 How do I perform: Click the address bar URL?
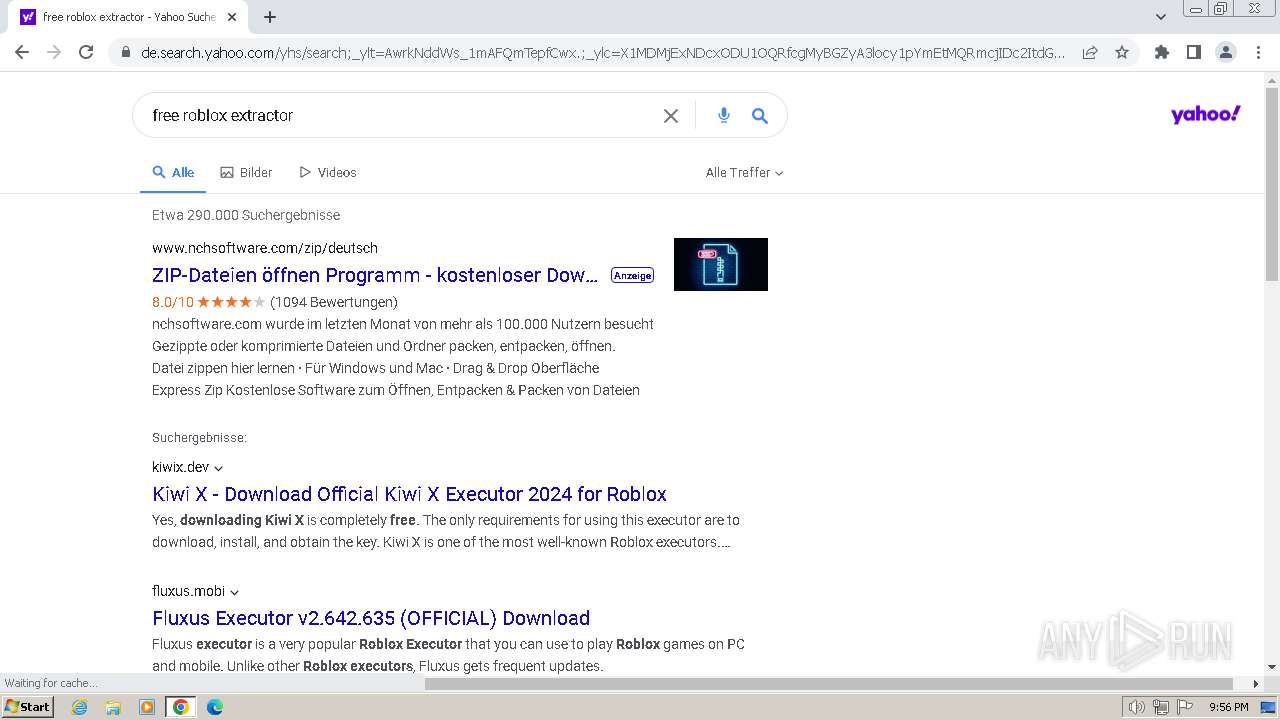(603, 52)
